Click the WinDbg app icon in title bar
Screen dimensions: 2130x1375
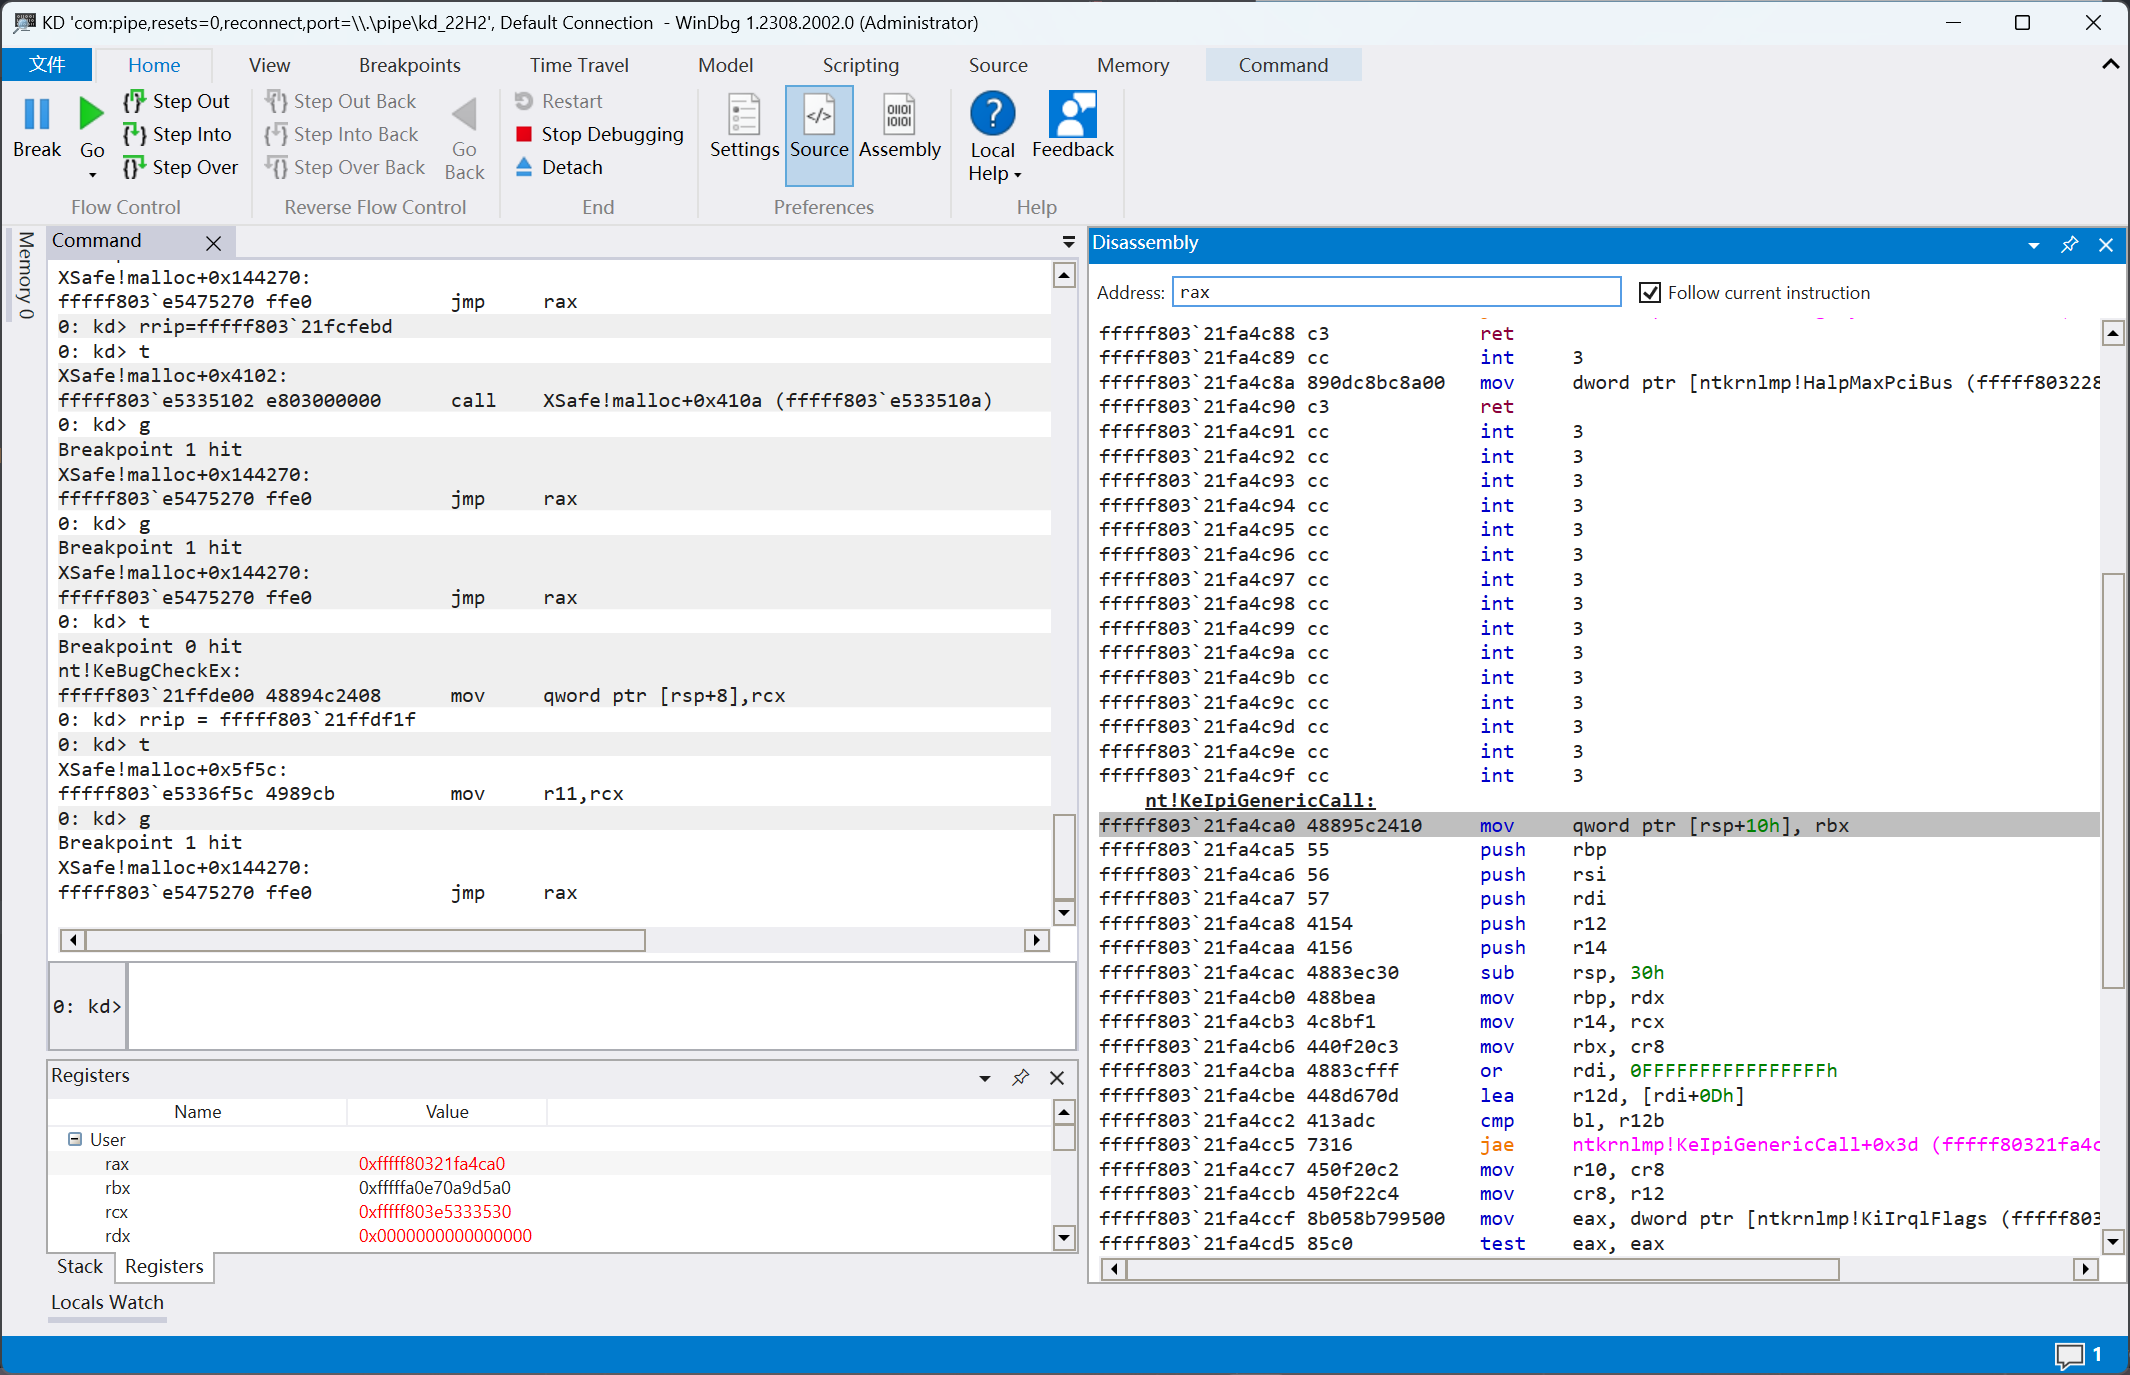pyautogui.click(x=24, y=22)
